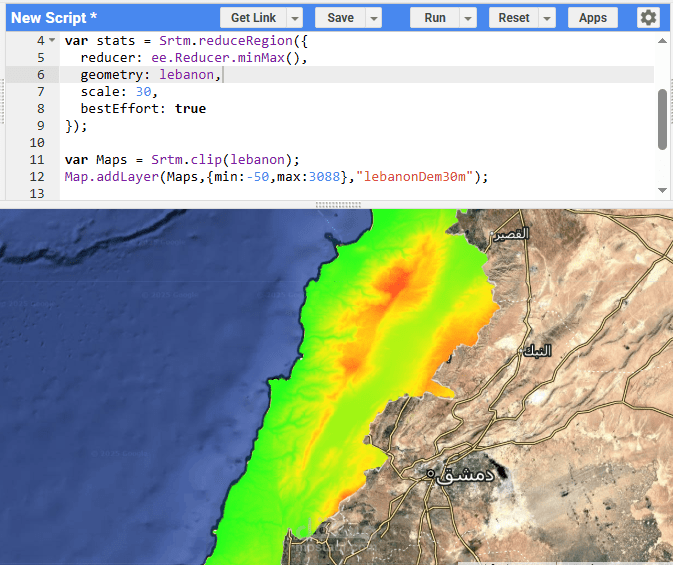Click the Get Link button
The image size is (673, 565).
pos(253,18)
